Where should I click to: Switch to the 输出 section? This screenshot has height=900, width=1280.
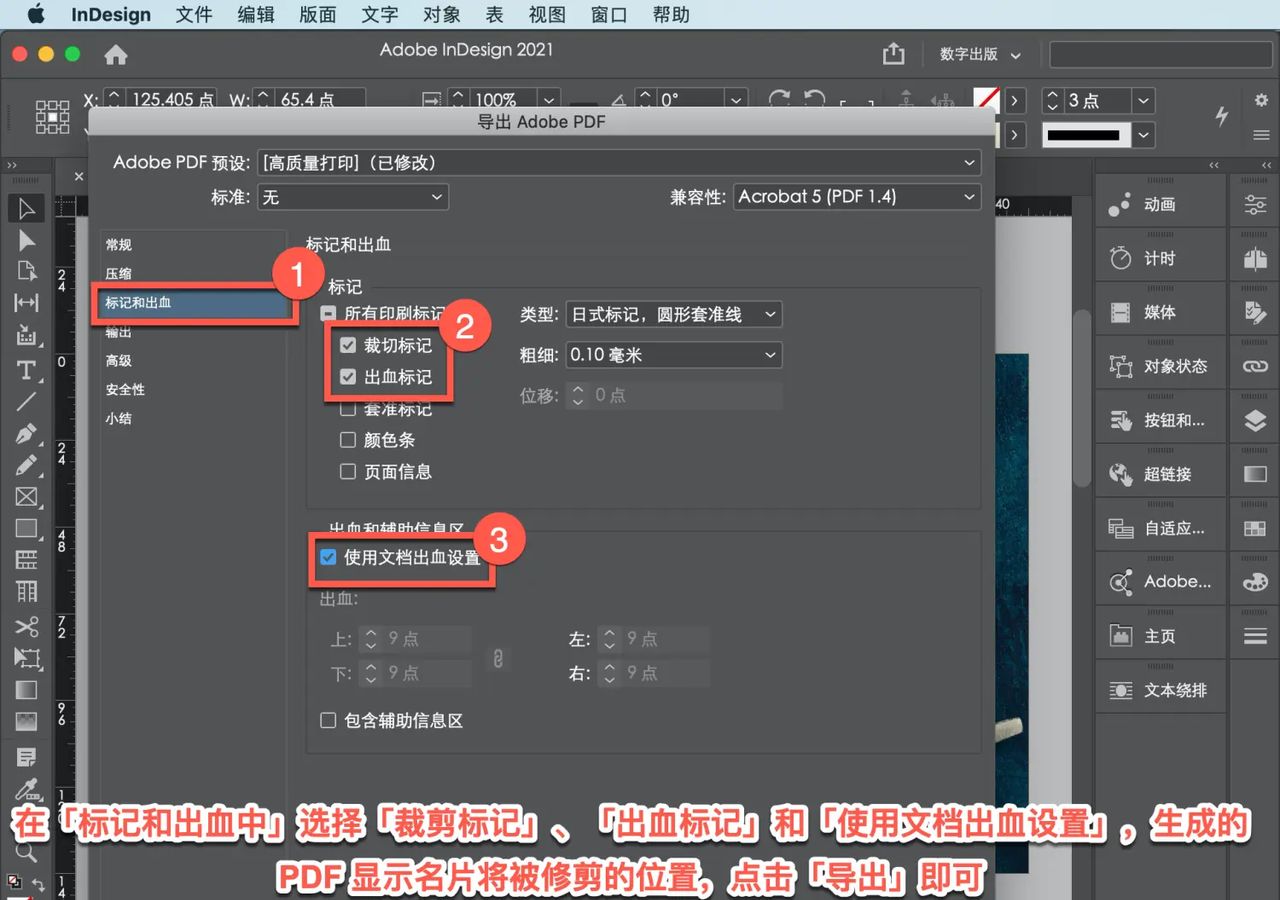point(118,332)
